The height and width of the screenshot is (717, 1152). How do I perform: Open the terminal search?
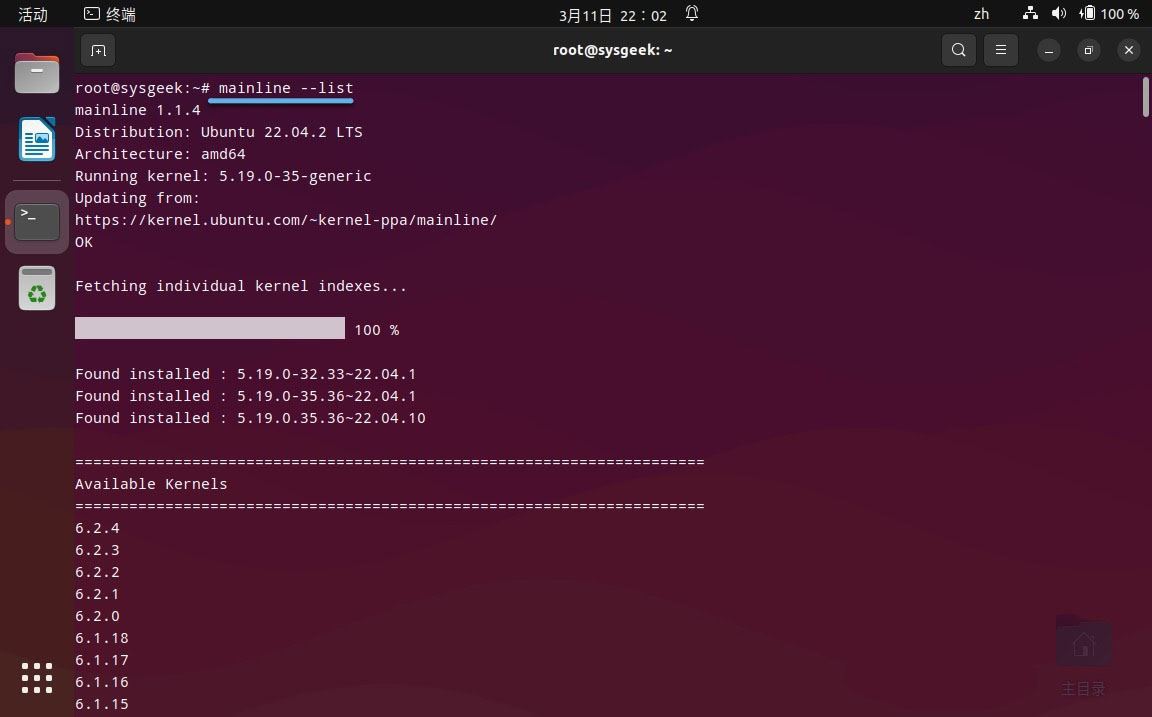[x=958, y=50]
